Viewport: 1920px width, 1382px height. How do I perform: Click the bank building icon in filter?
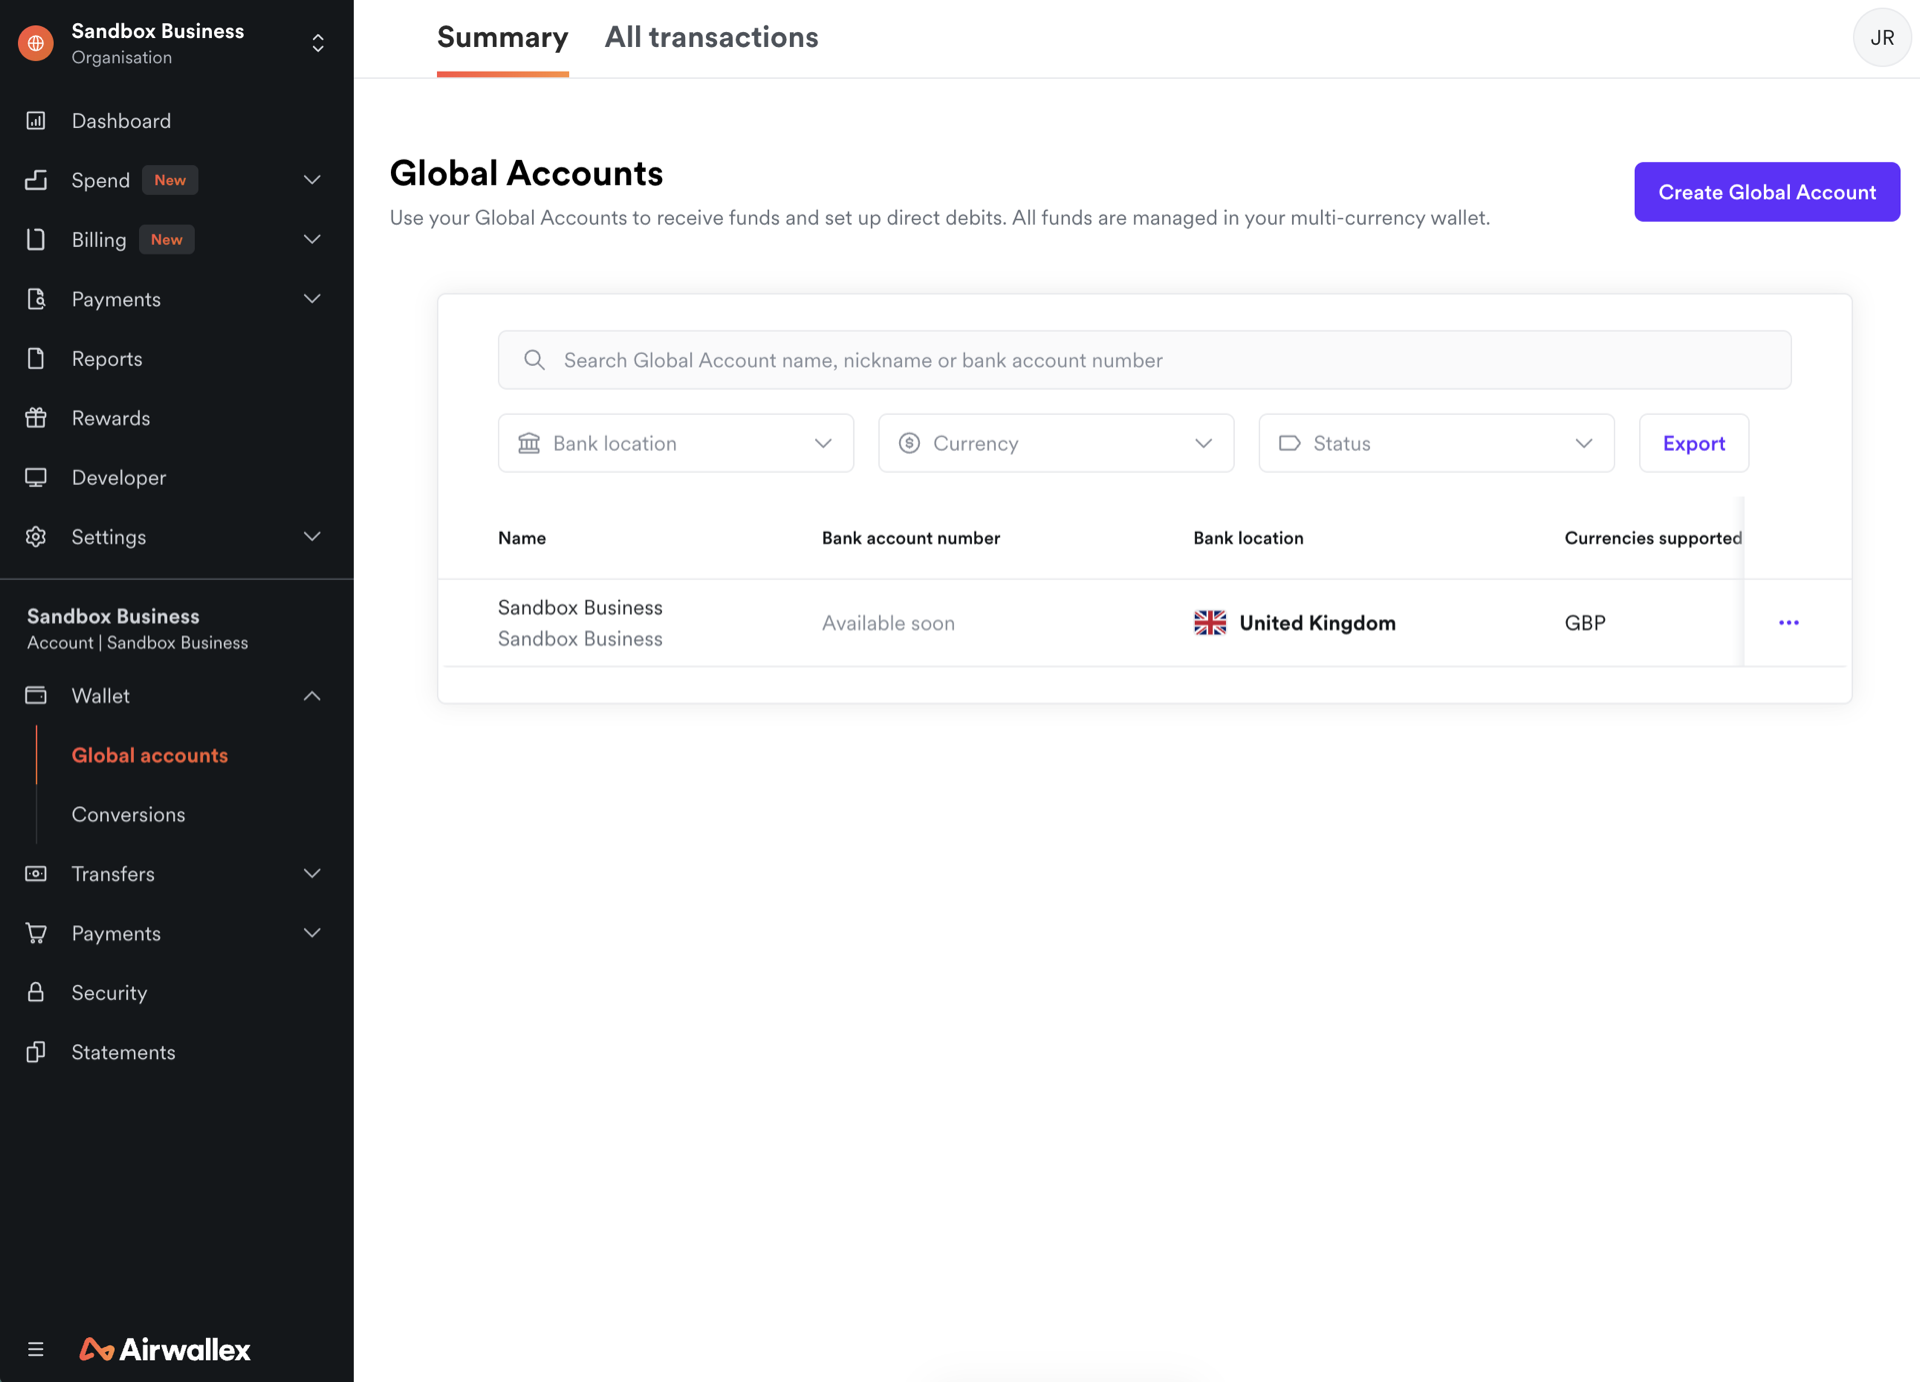coord(529,443)
